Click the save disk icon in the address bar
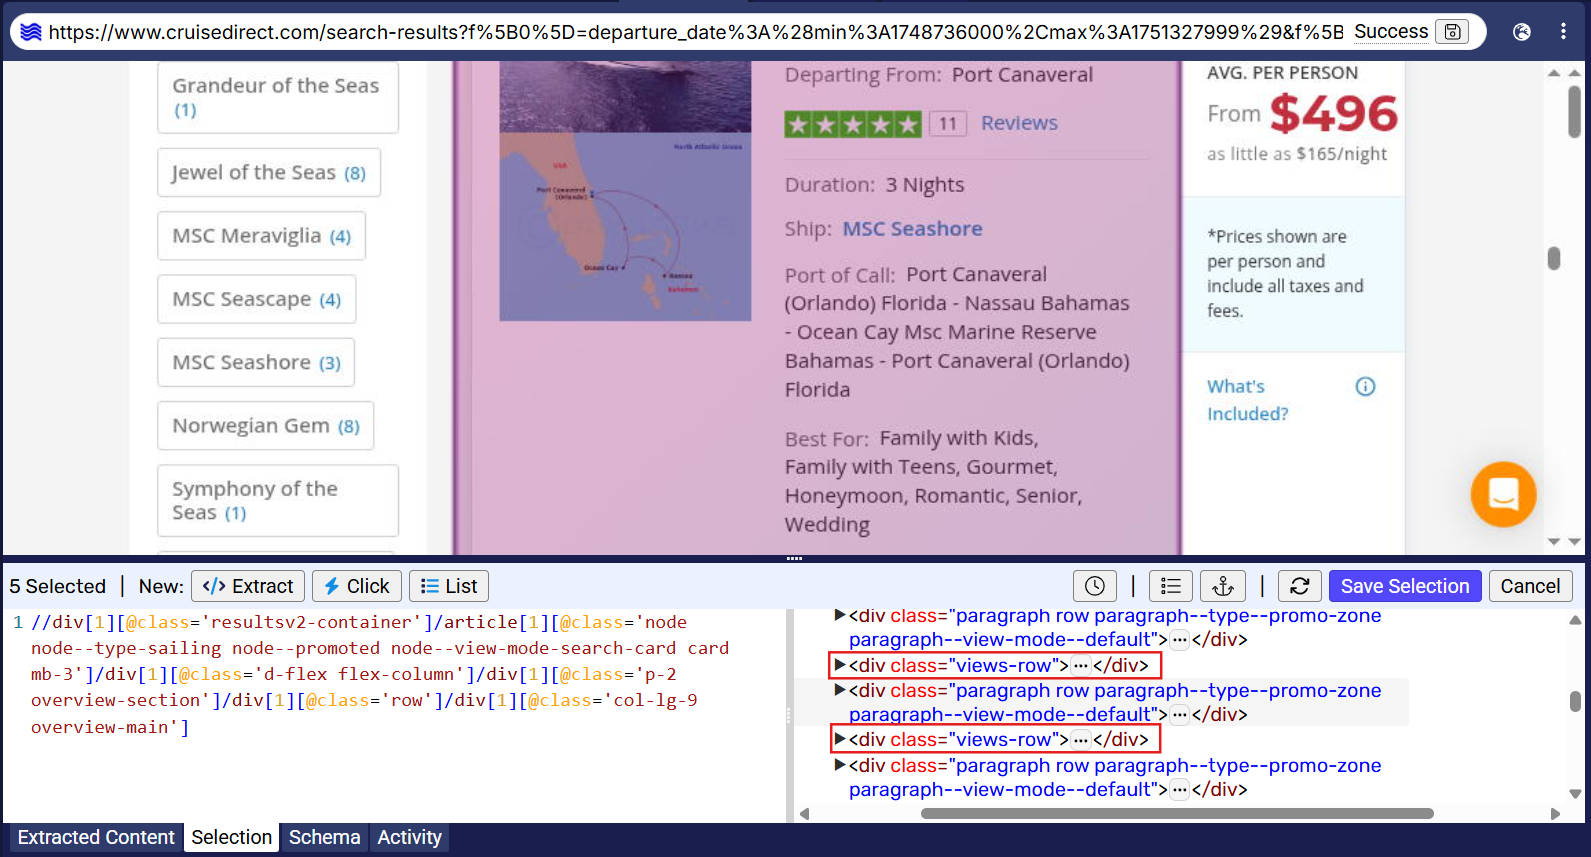 1452,32
